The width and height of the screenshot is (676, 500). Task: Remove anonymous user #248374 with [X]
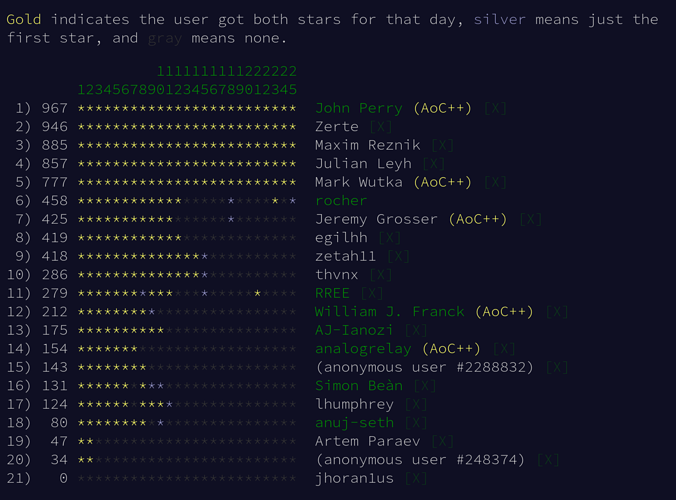(548, 460)
